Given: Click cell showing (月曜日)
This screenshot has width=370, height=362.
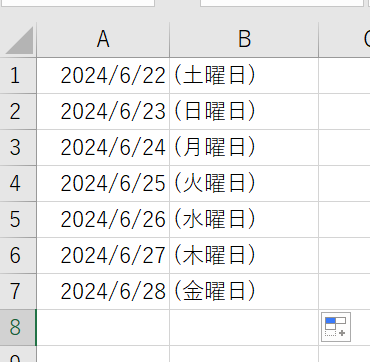Looking at the screenshot, I should [x=244, y=148].
